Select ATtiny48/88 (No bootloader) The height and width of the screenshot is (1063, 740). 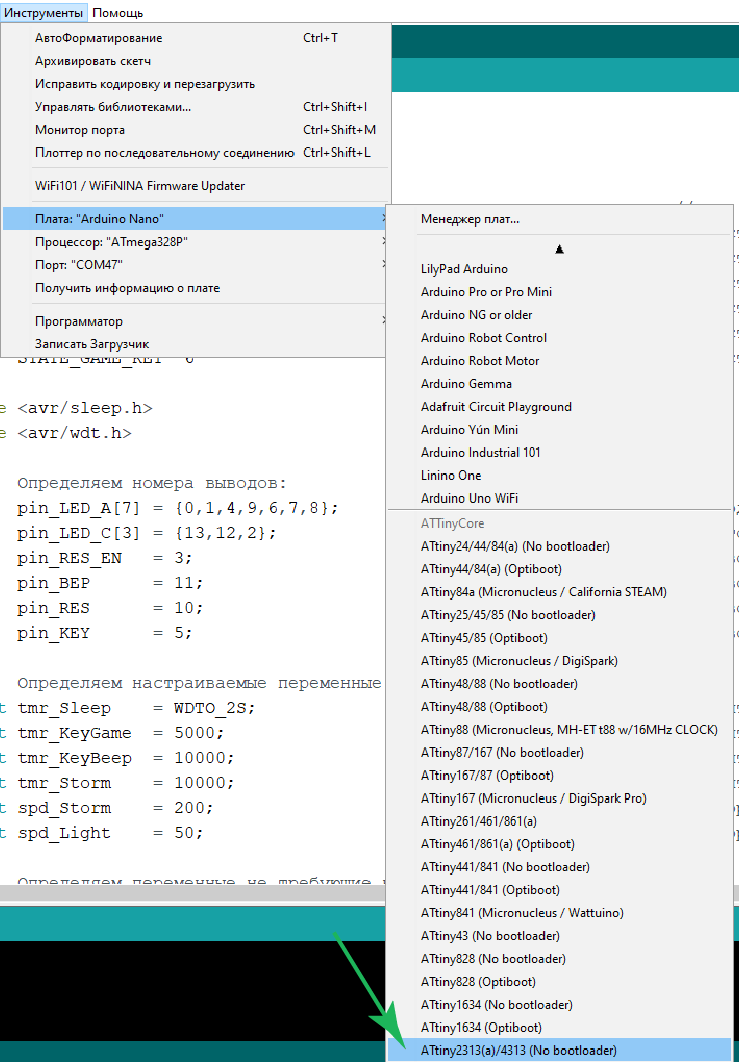pyautogui.click(x=560, y=684)
